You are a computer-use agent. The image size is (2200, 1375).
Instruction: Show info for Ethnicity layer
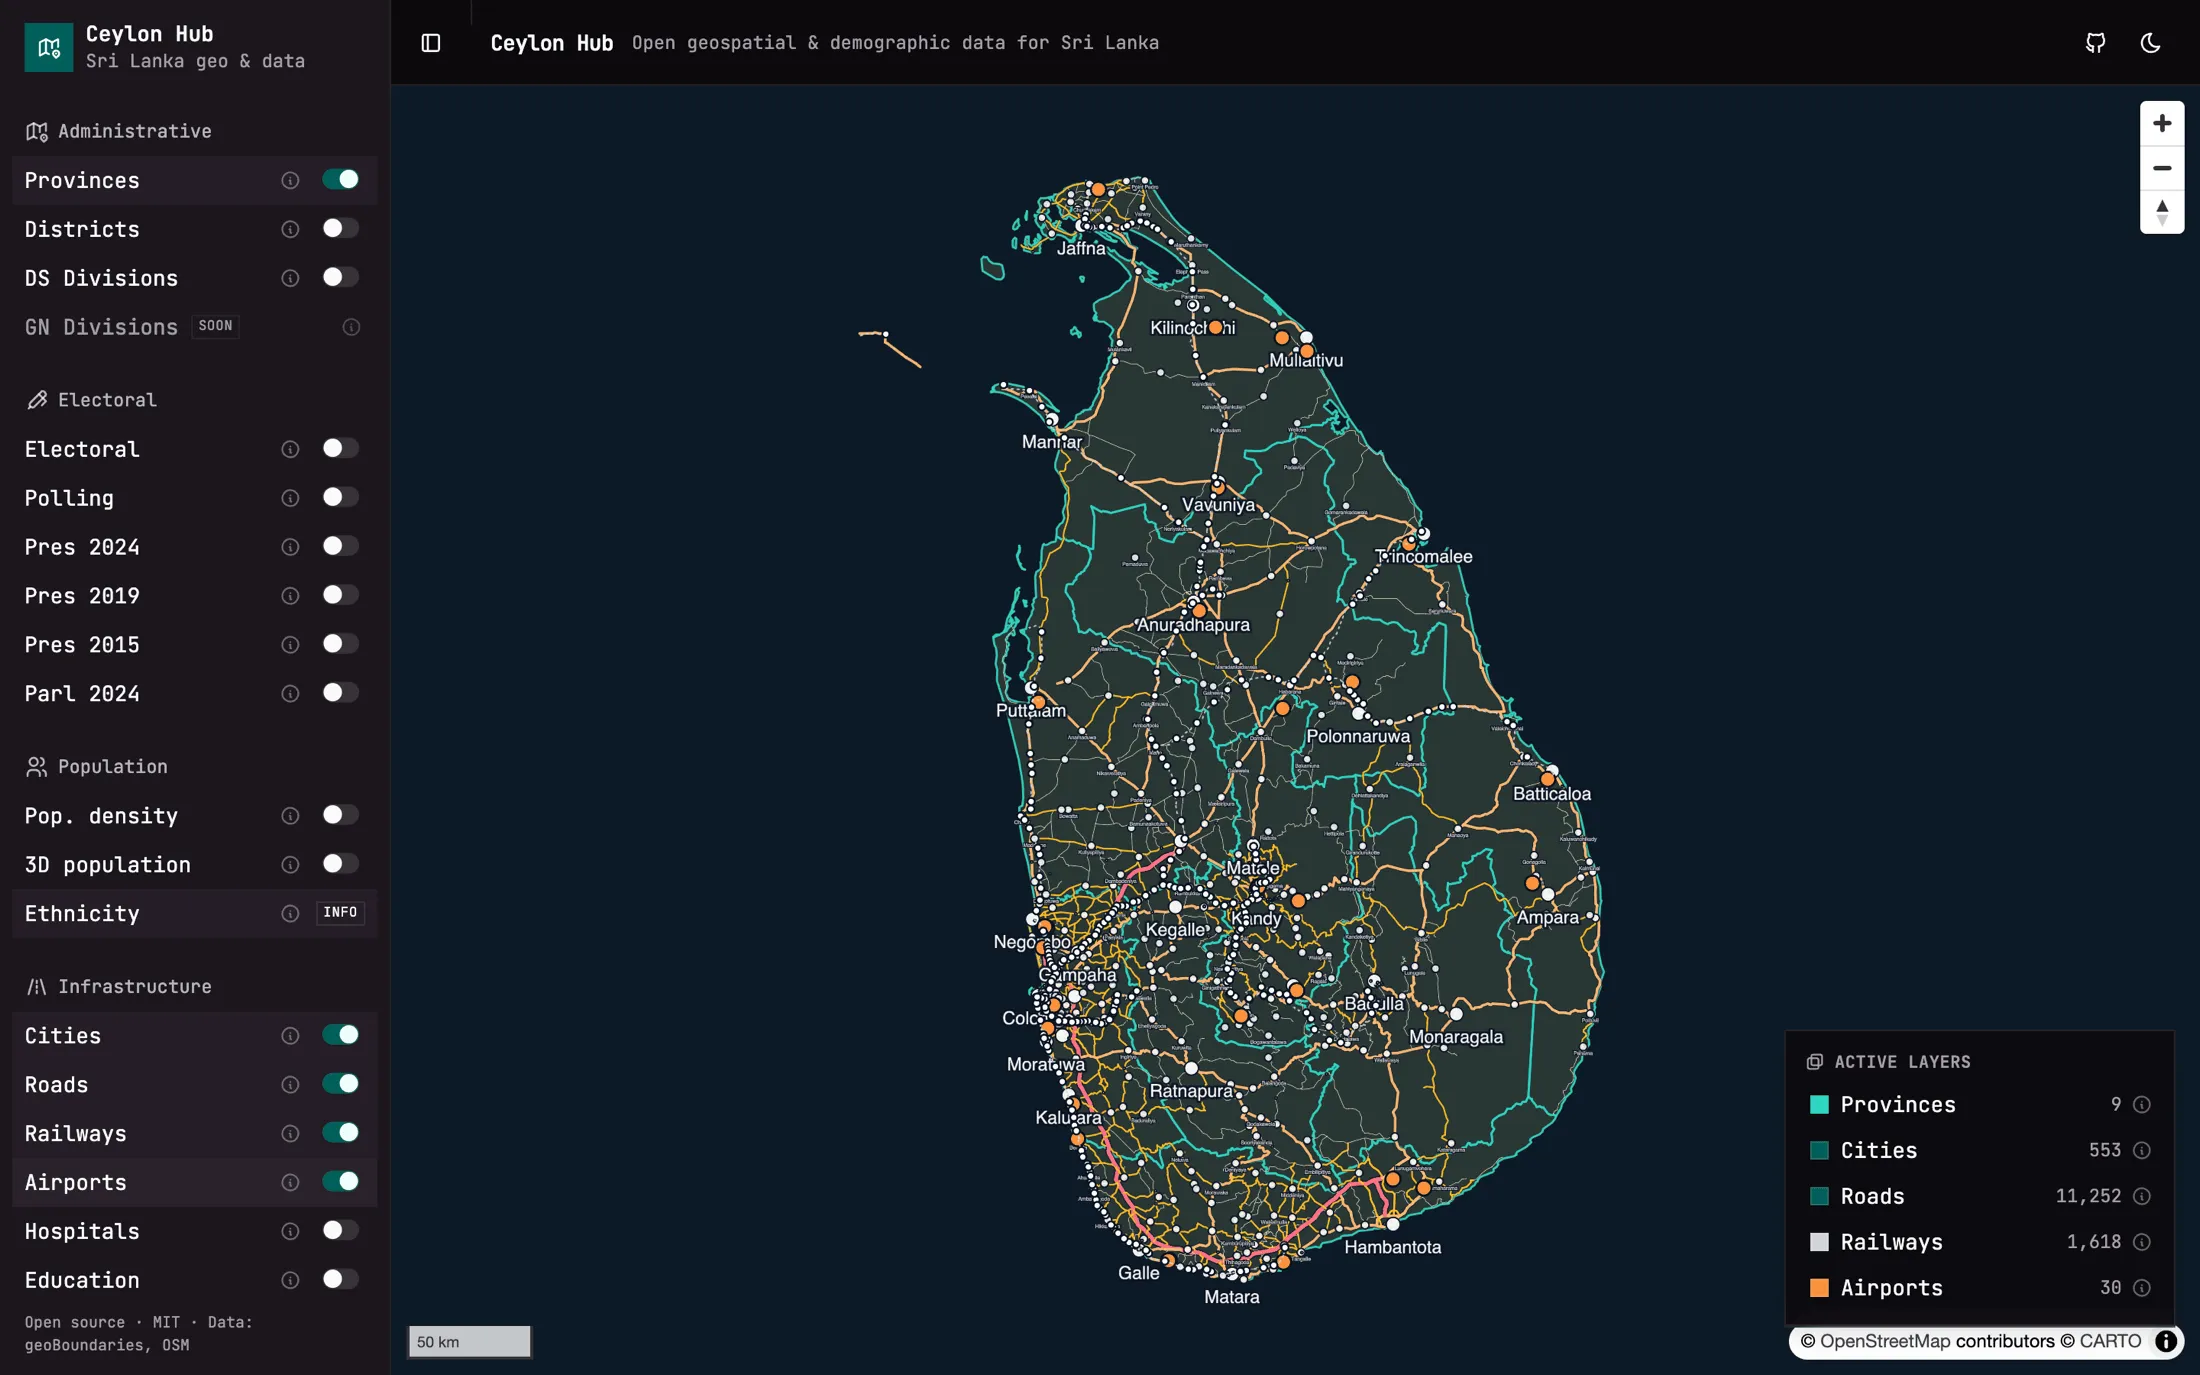click(290, 914)
